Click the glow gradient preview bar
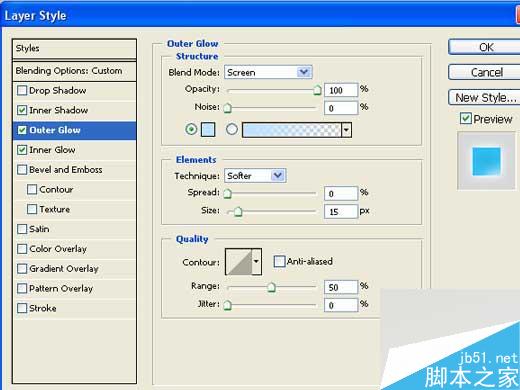This screenshot has width=520, height=390. tap(292, 130)
